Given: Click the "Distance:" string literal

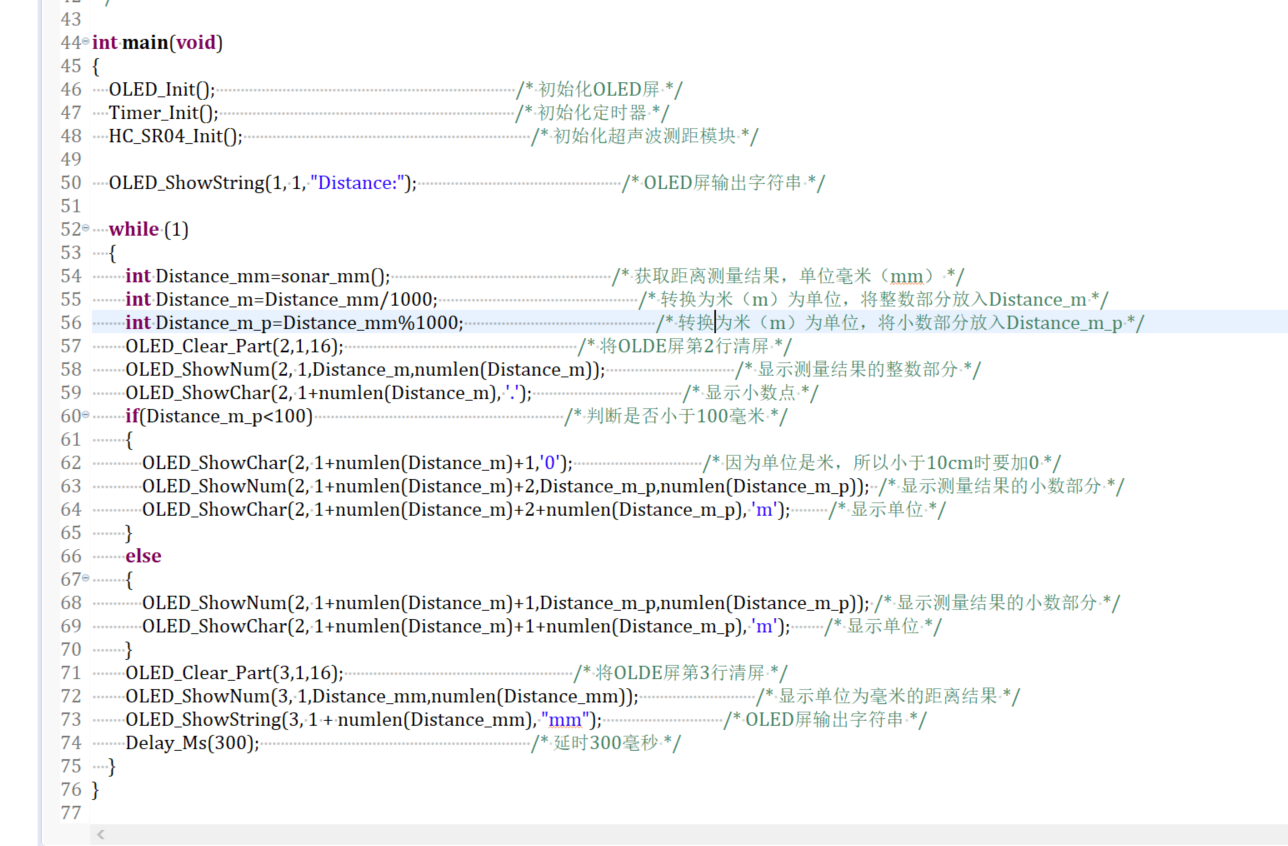Looking at the screenshot, I should coord(356,183).
